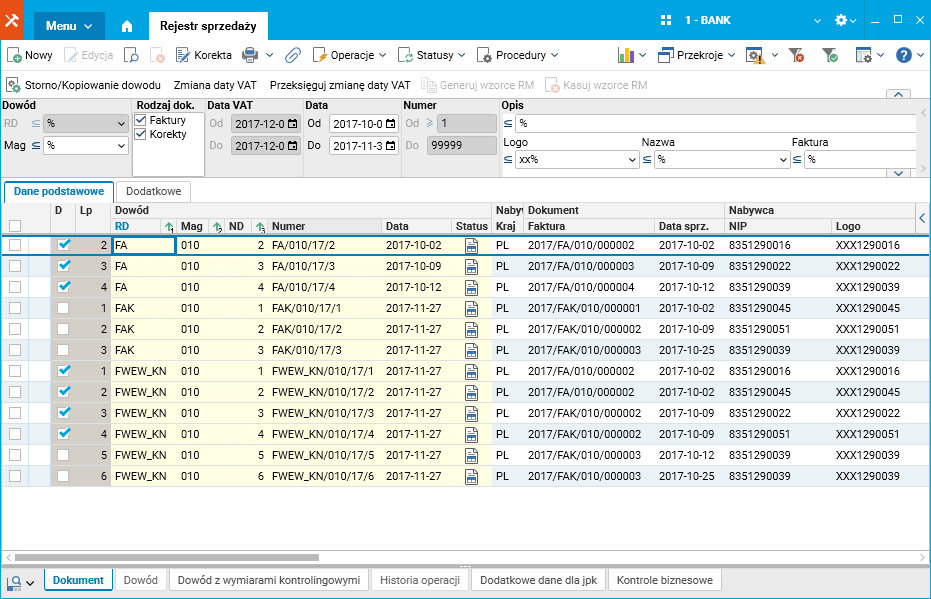
Task: Click the Opis filter input field
Action: [x=715, y=124]
